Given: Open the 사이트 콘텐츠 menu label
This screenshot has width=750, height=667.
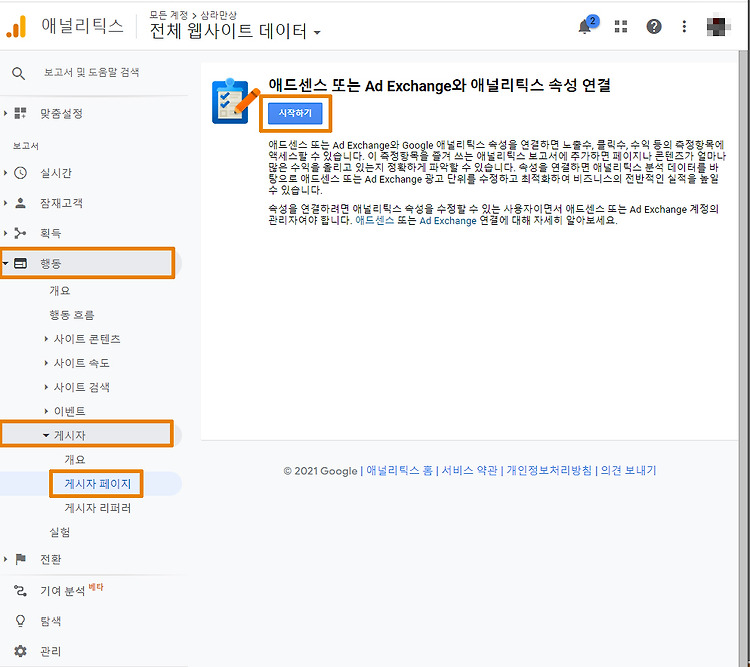Looking at the screenshot, I should (x=87, y=339).
